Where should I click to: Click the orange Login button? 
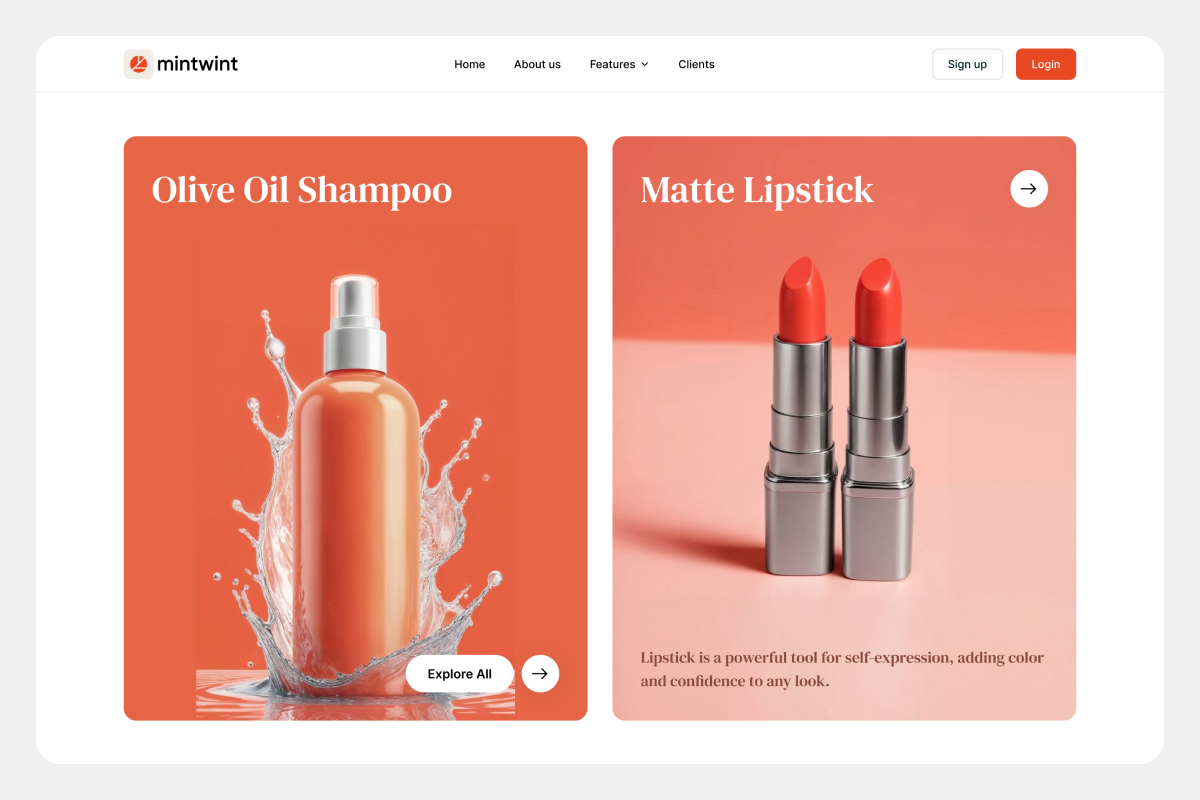click(x=1046, y=64)
